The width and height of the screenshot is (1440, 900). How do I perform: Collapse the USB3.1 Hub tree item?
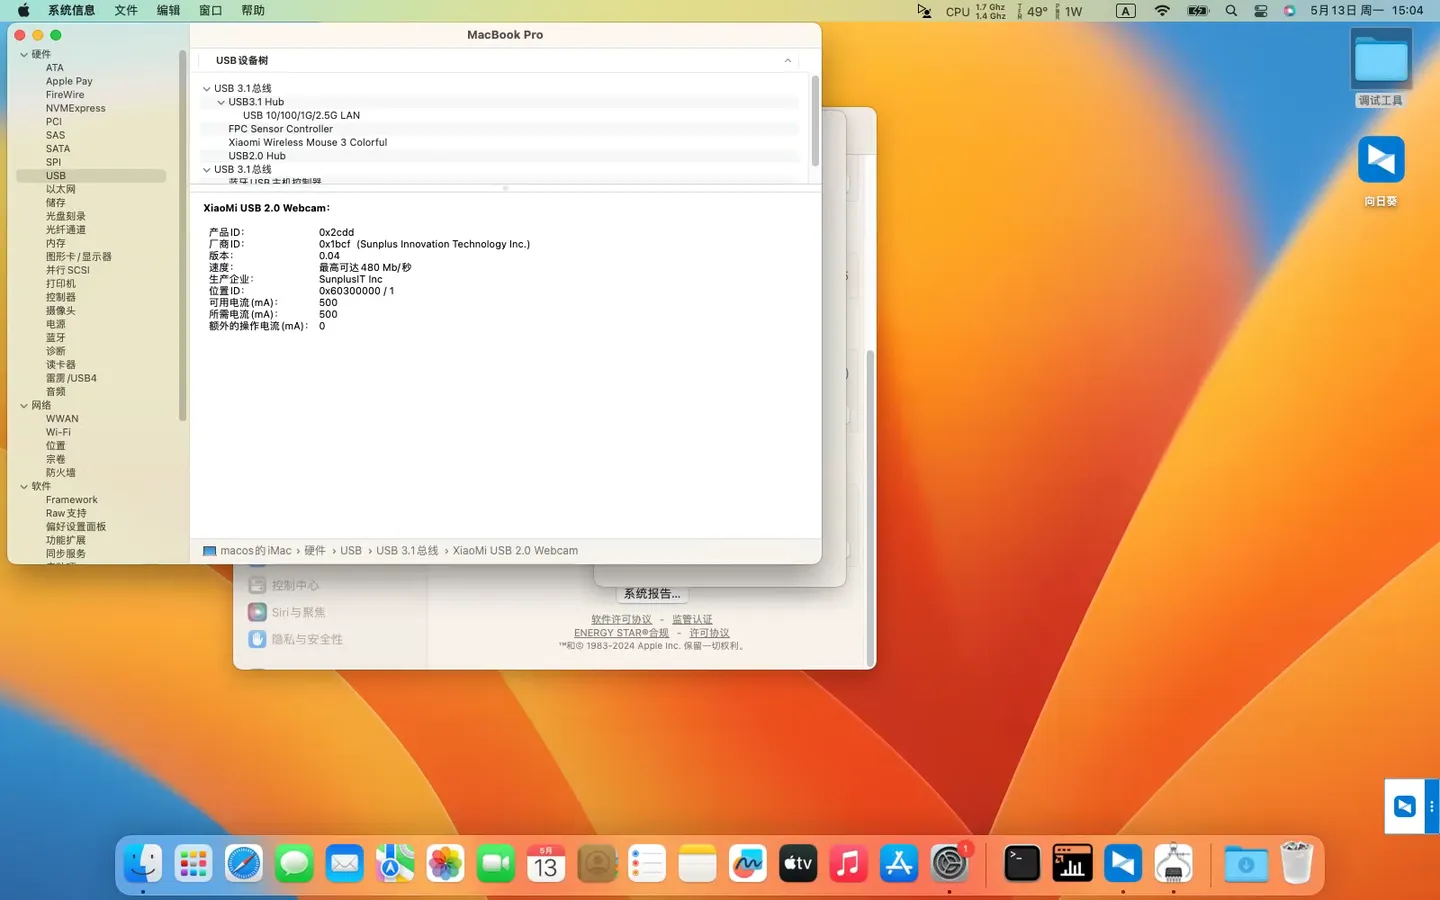pos(221,102)
